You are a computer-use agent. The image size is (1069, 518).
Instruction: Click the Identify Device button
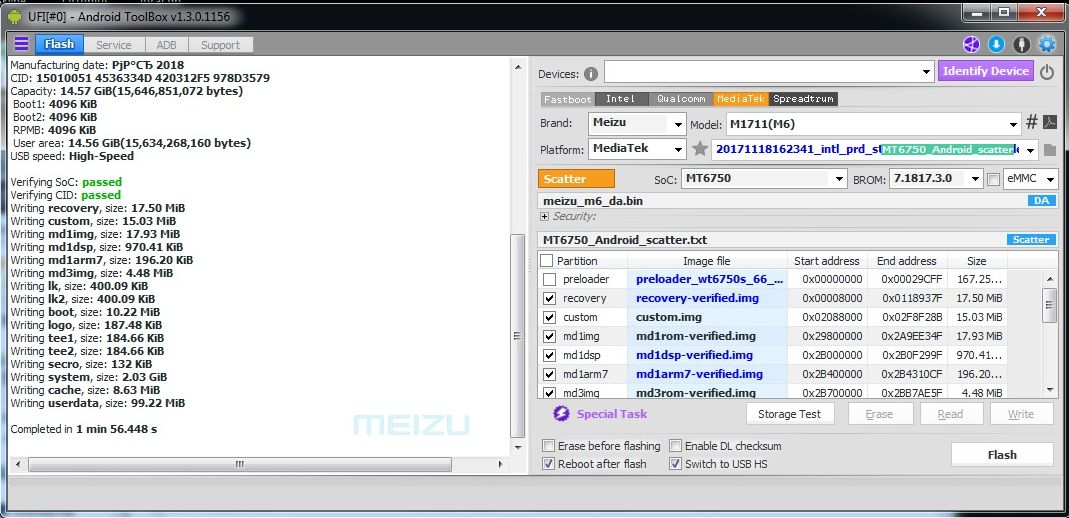(986, 71)
